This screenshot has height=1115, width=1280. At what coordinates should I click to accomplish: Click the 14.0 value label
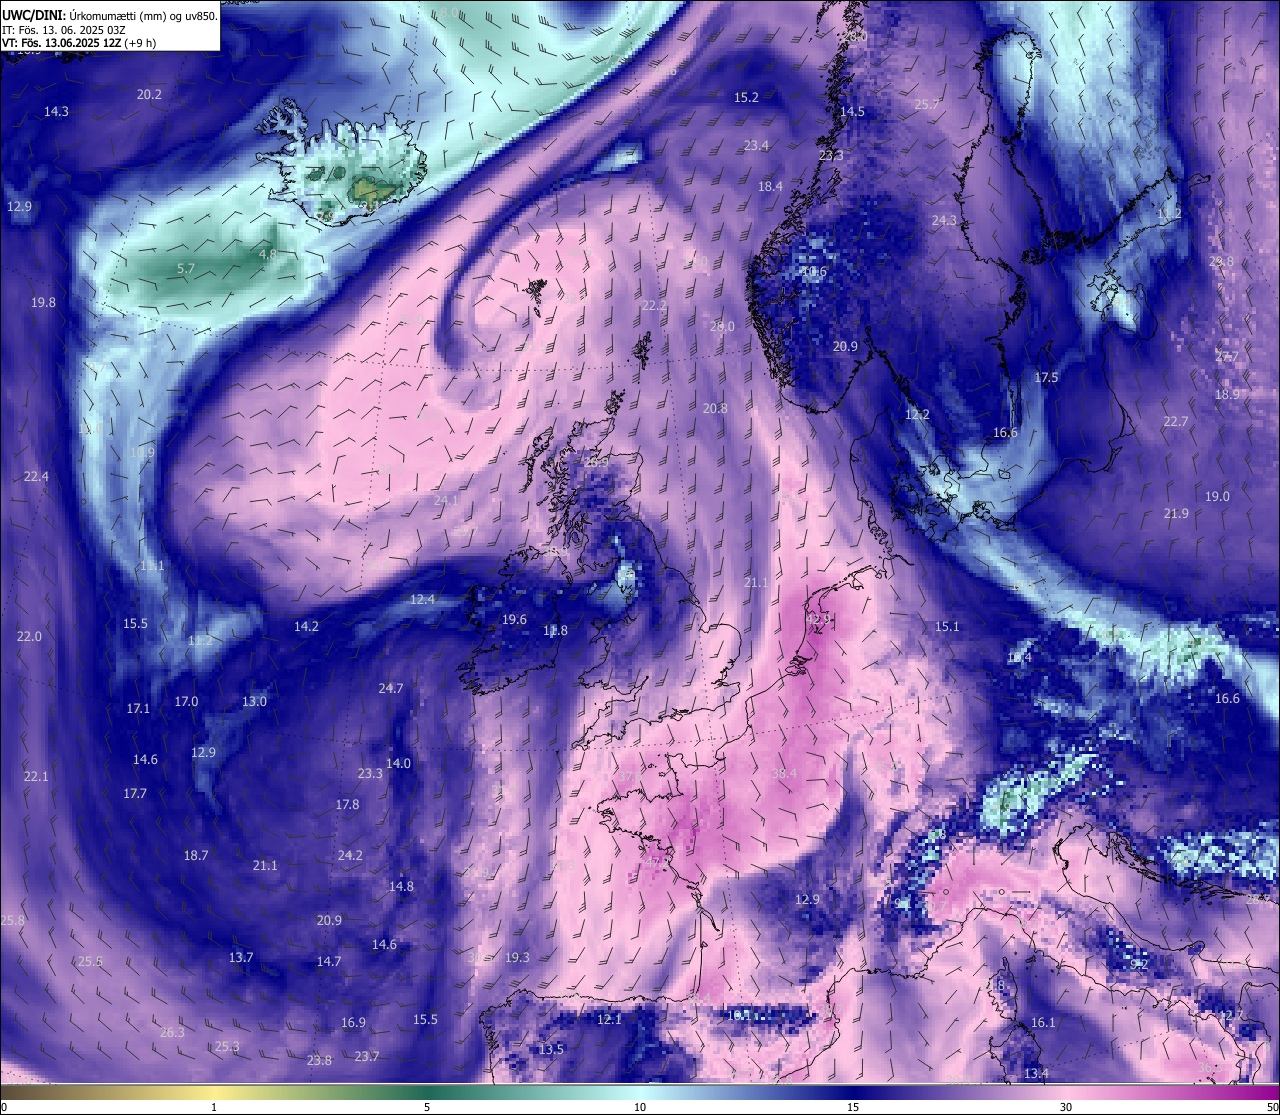(398, 763)
